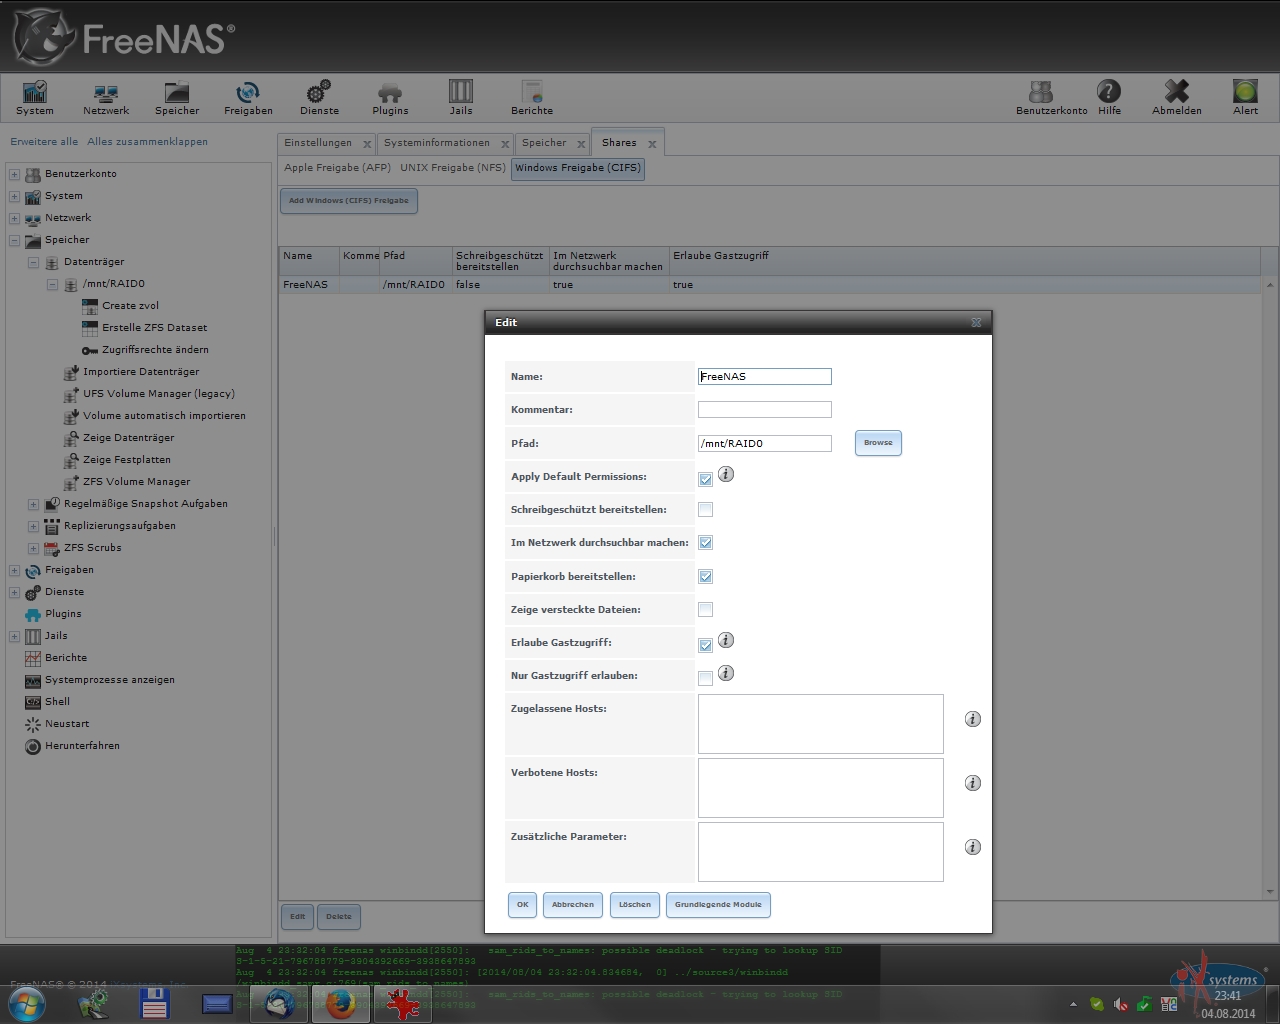
Task: Select Herunterfahren in the sidebar tree
Action: [81, 746]
